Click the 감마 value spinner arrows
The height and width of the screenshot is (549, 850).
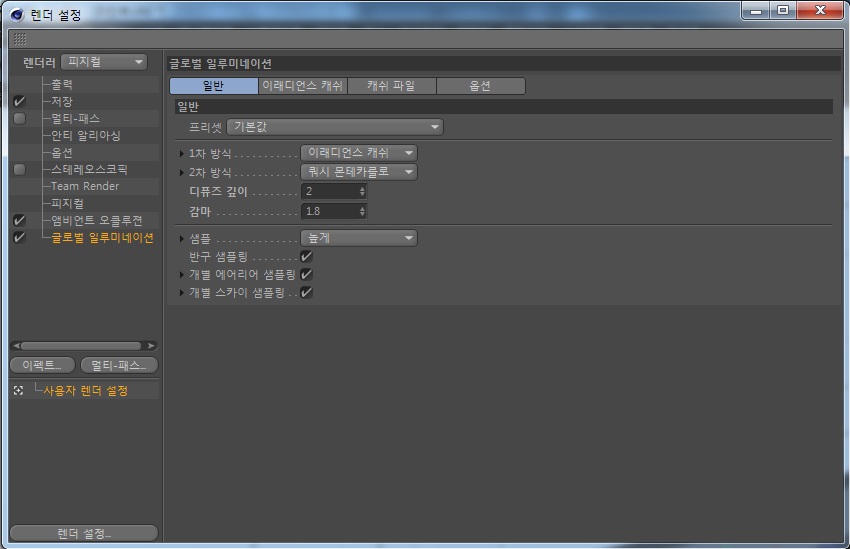362,211
